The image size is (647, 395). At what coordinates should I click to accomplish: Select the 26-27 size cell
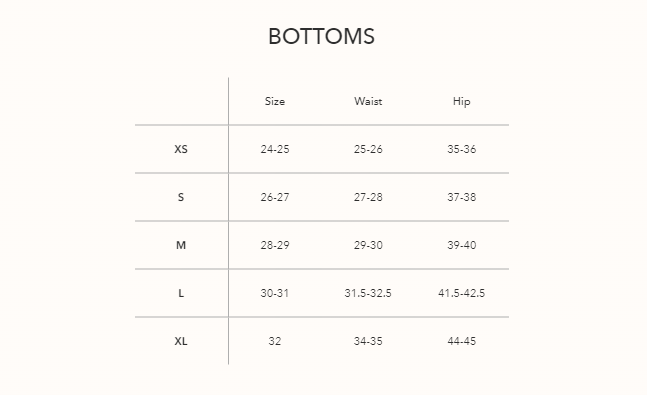coord(275,197)
